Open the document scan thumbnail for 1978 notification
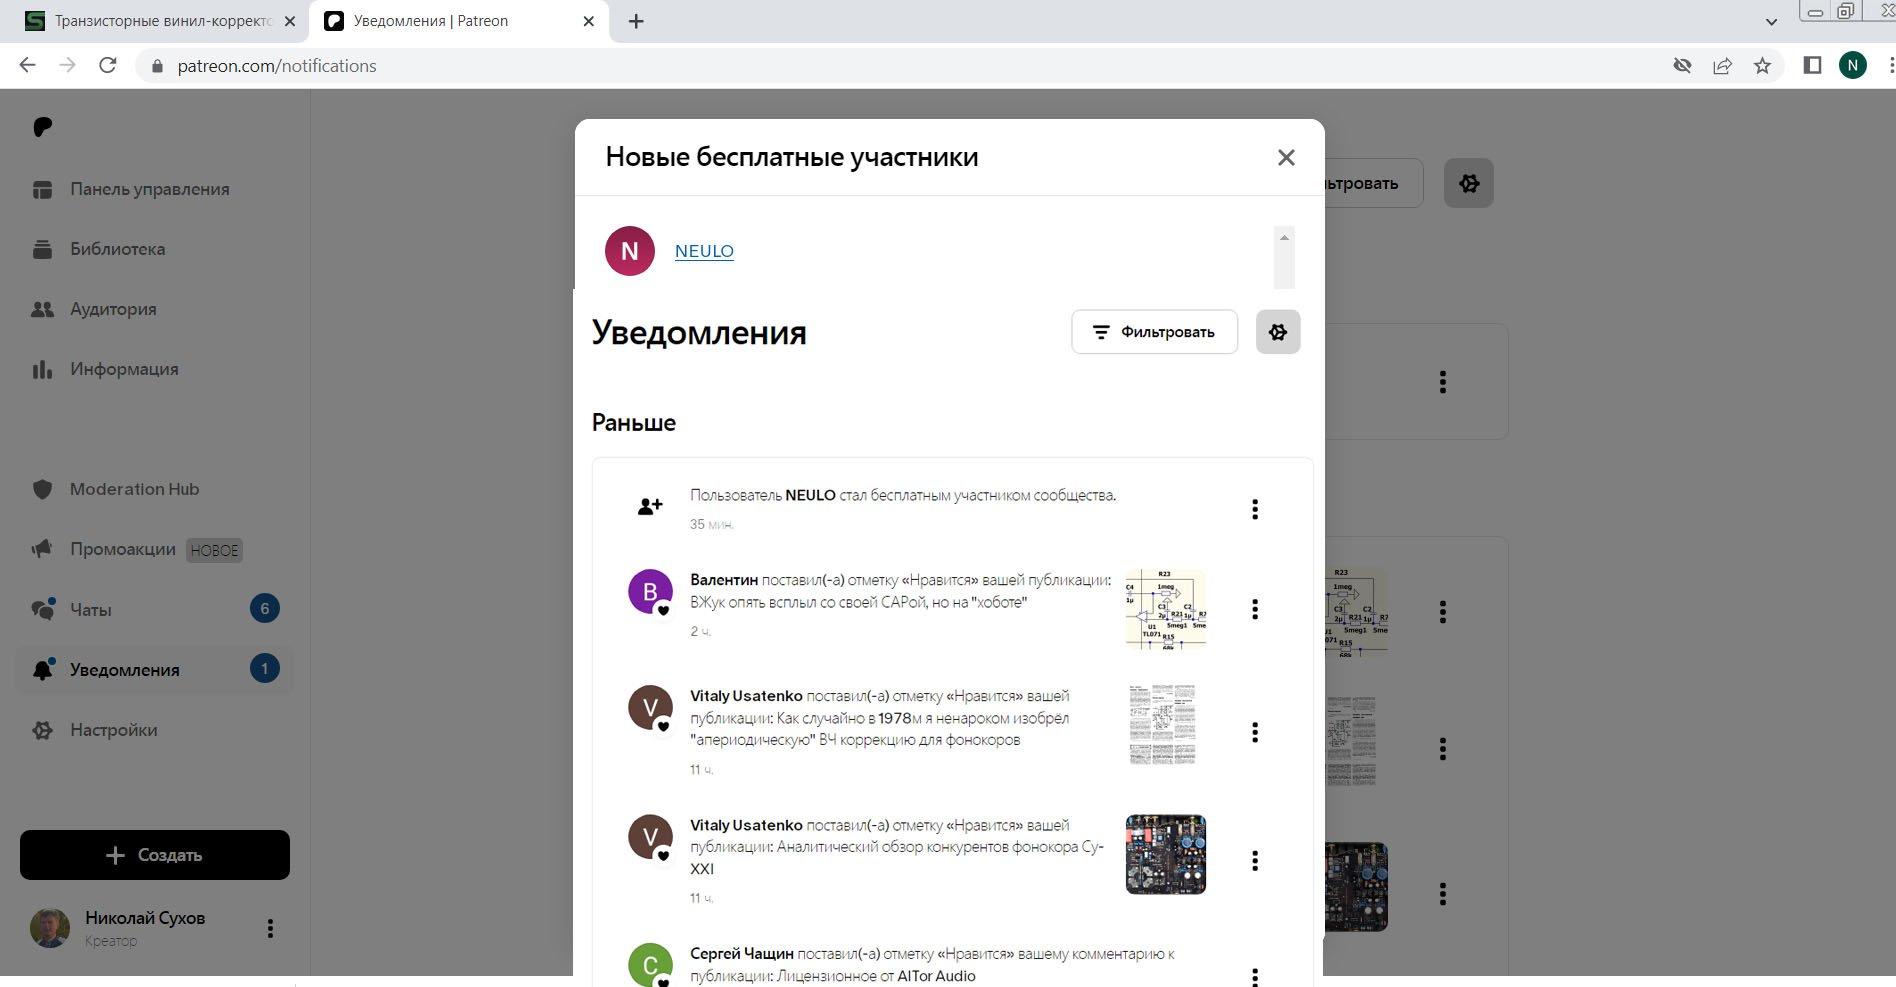This screenshot has height=987, width=1896. (1162, 725)
